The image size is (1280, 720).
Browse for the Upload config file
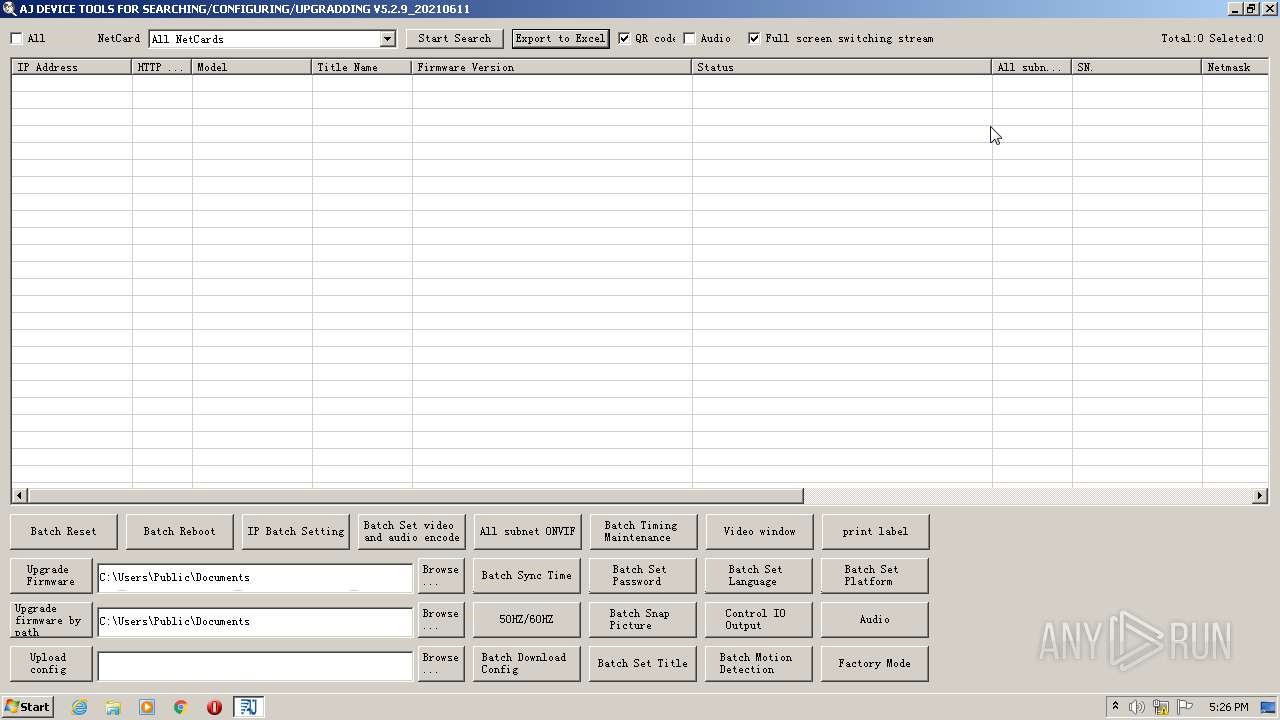pos(441,664)
